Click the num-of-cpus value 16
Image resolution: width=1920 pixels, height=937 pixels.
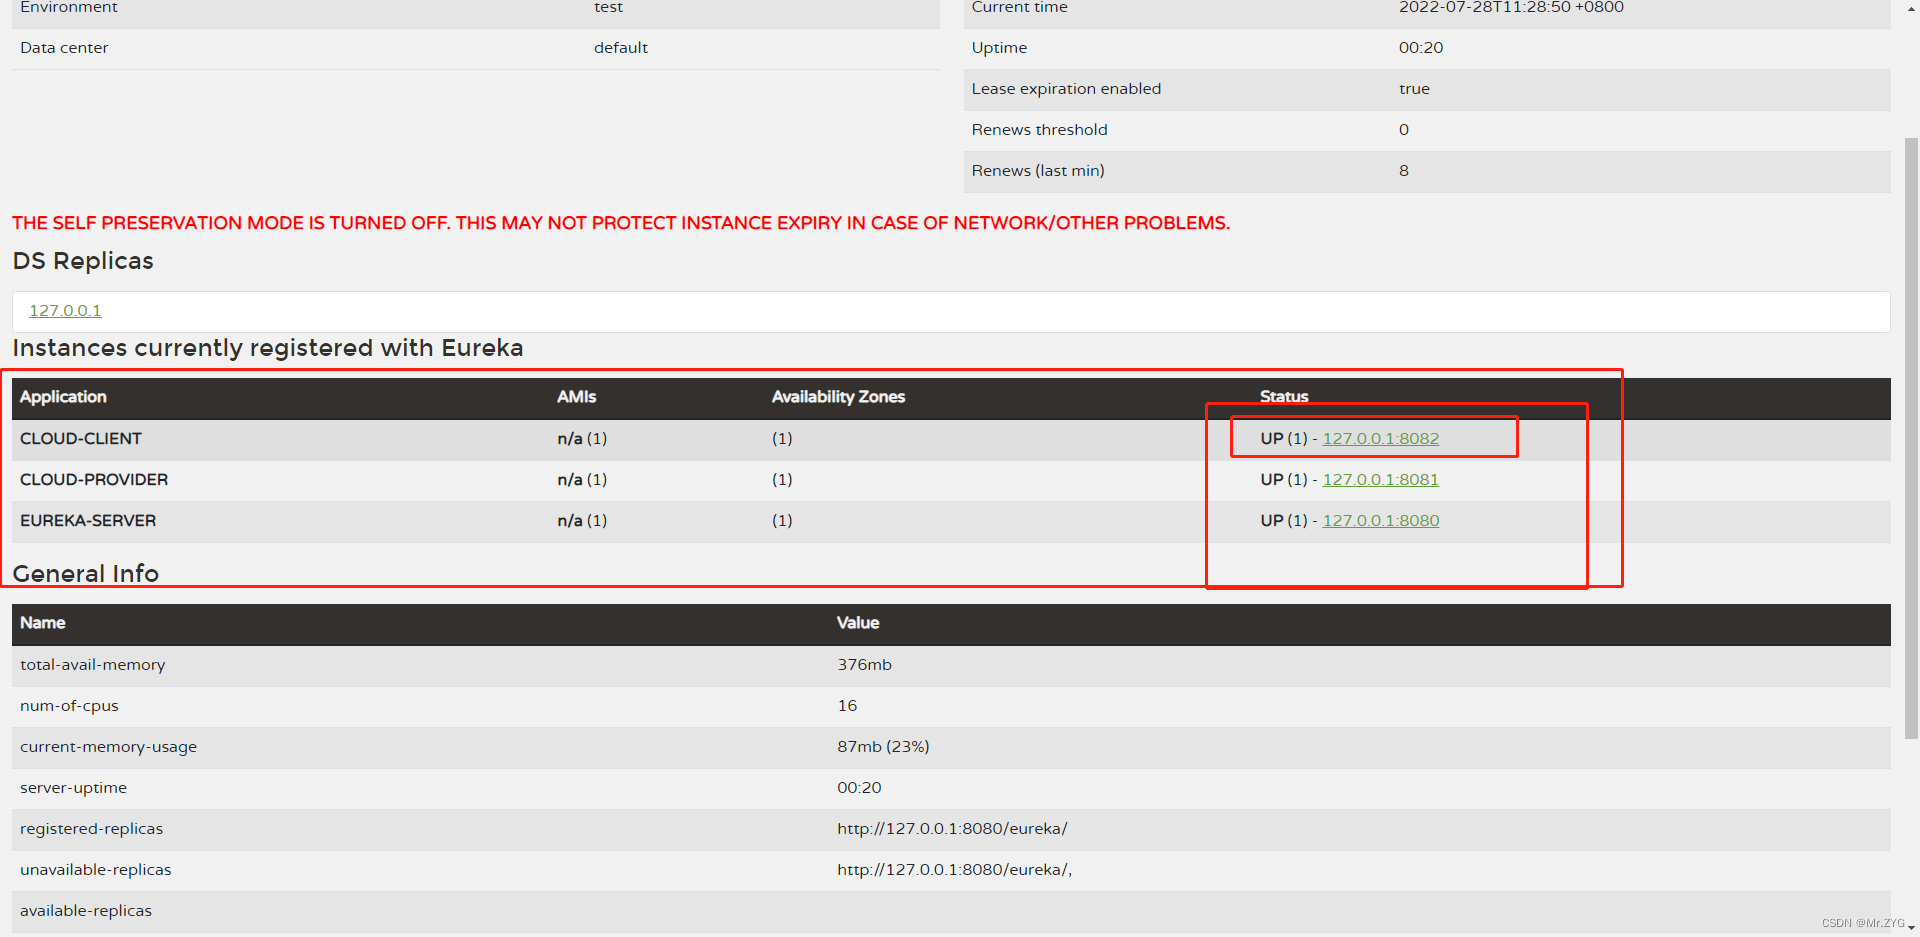click(847, 706)
